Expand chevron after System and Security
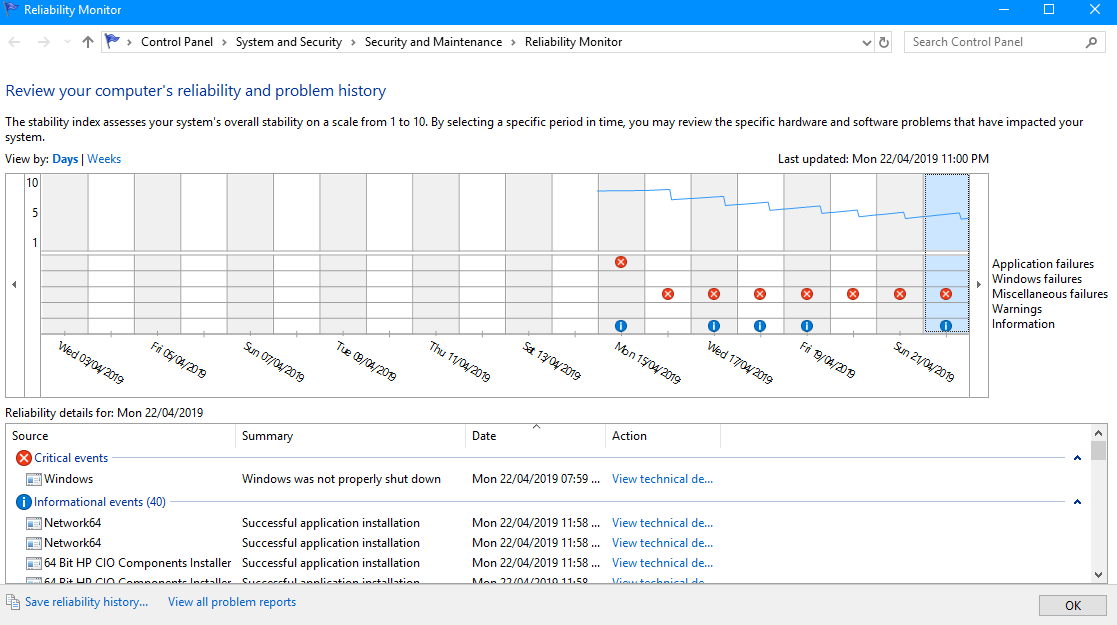This screenshot has height=625, width=1117. [x=353, y=43]
